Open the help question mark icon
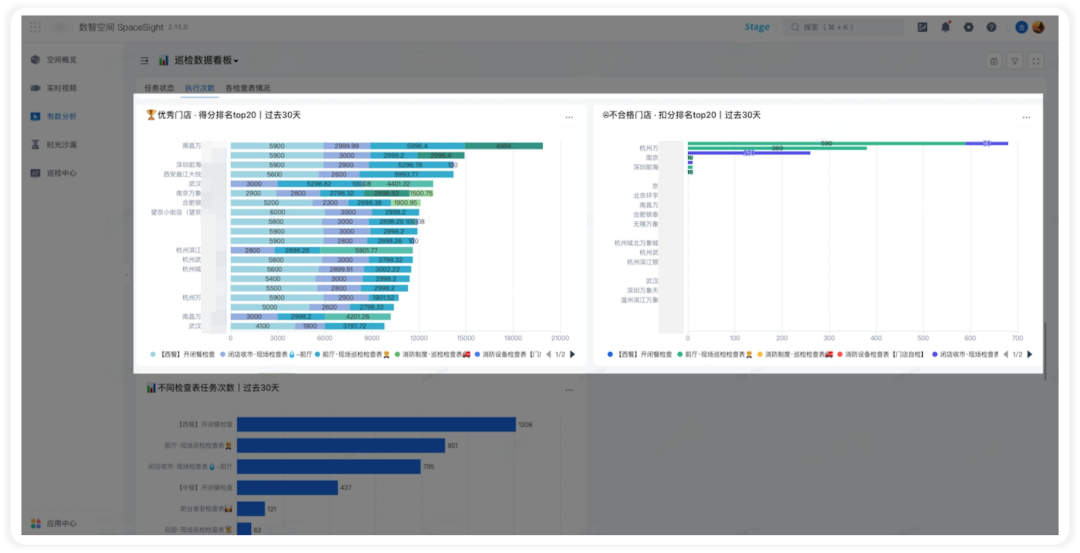 (991, 27)
